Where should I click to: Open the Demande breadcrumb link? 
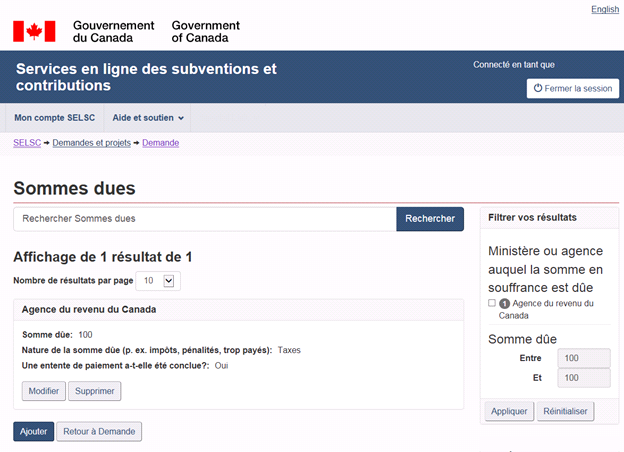coord(160,144)
